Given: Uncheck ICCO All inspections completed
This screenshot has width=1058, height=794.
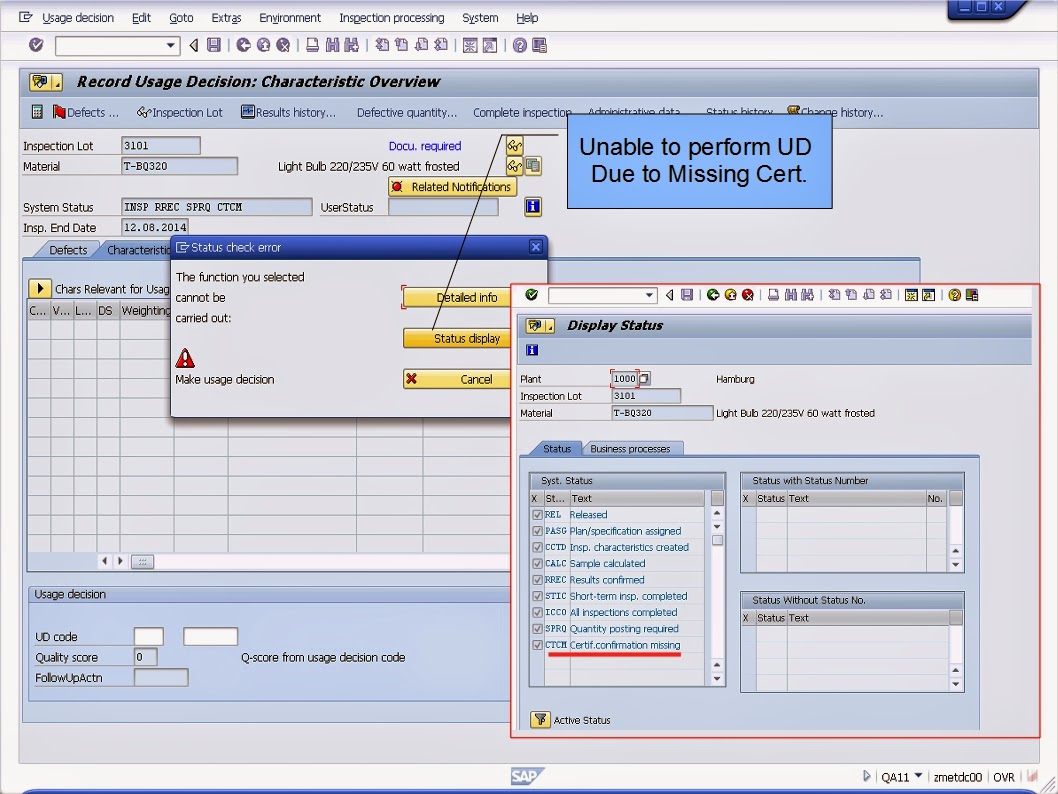Looking at the screenshot, I should point(537,612).
